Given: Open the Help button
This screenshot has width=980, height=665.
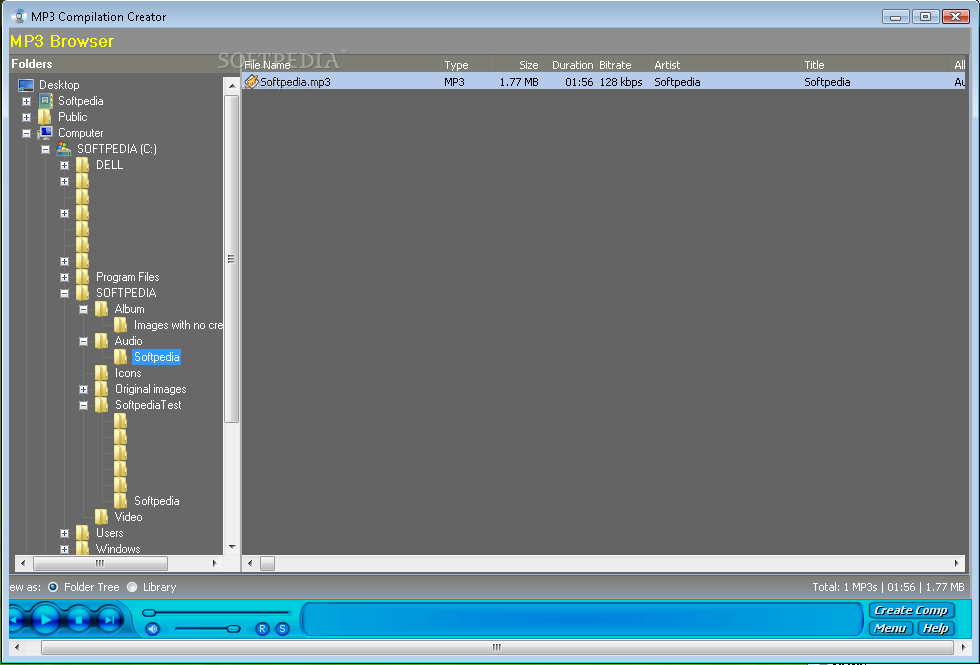Looking at the screenshot, I should 936,628.
